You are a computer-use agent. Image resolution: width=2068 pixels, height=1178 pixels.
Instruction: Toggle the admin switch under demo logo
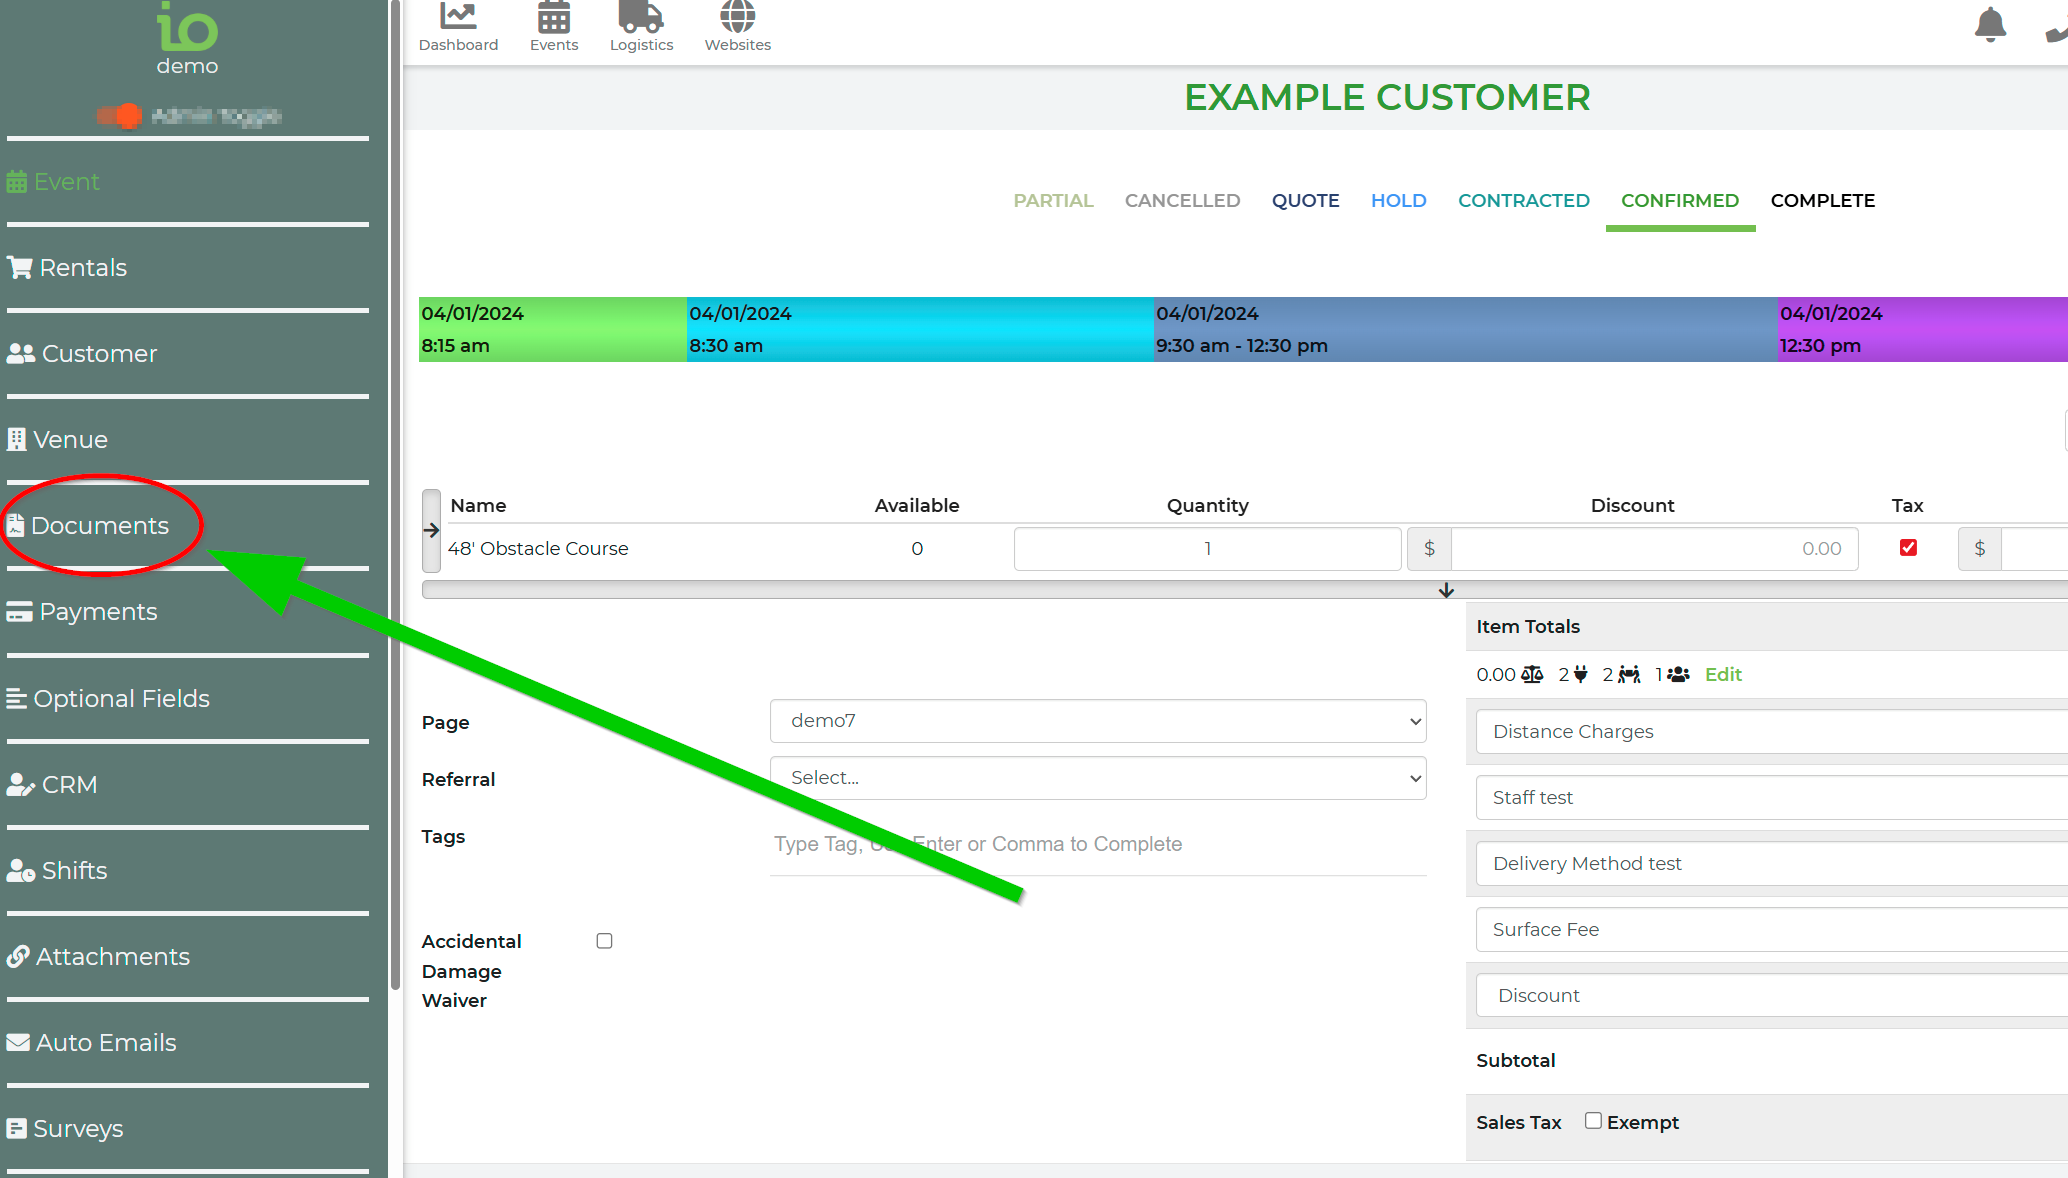pyautogui.click(x=120, y=116)
